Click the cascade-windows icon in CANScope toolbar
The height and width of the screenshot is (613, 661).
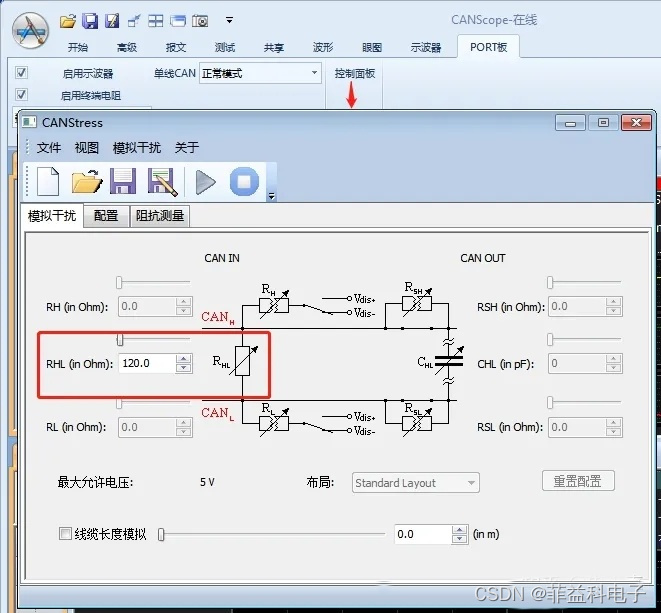point(178,21)
